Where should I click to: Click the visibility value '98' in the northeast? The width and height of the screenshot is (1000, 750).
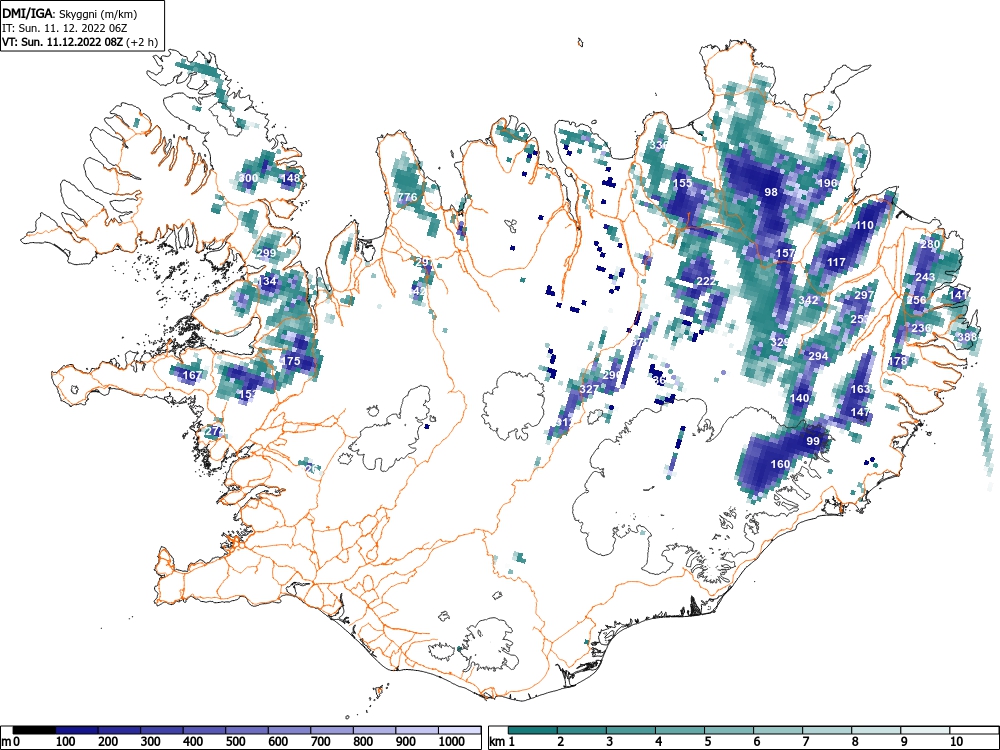tap(771, 192)
